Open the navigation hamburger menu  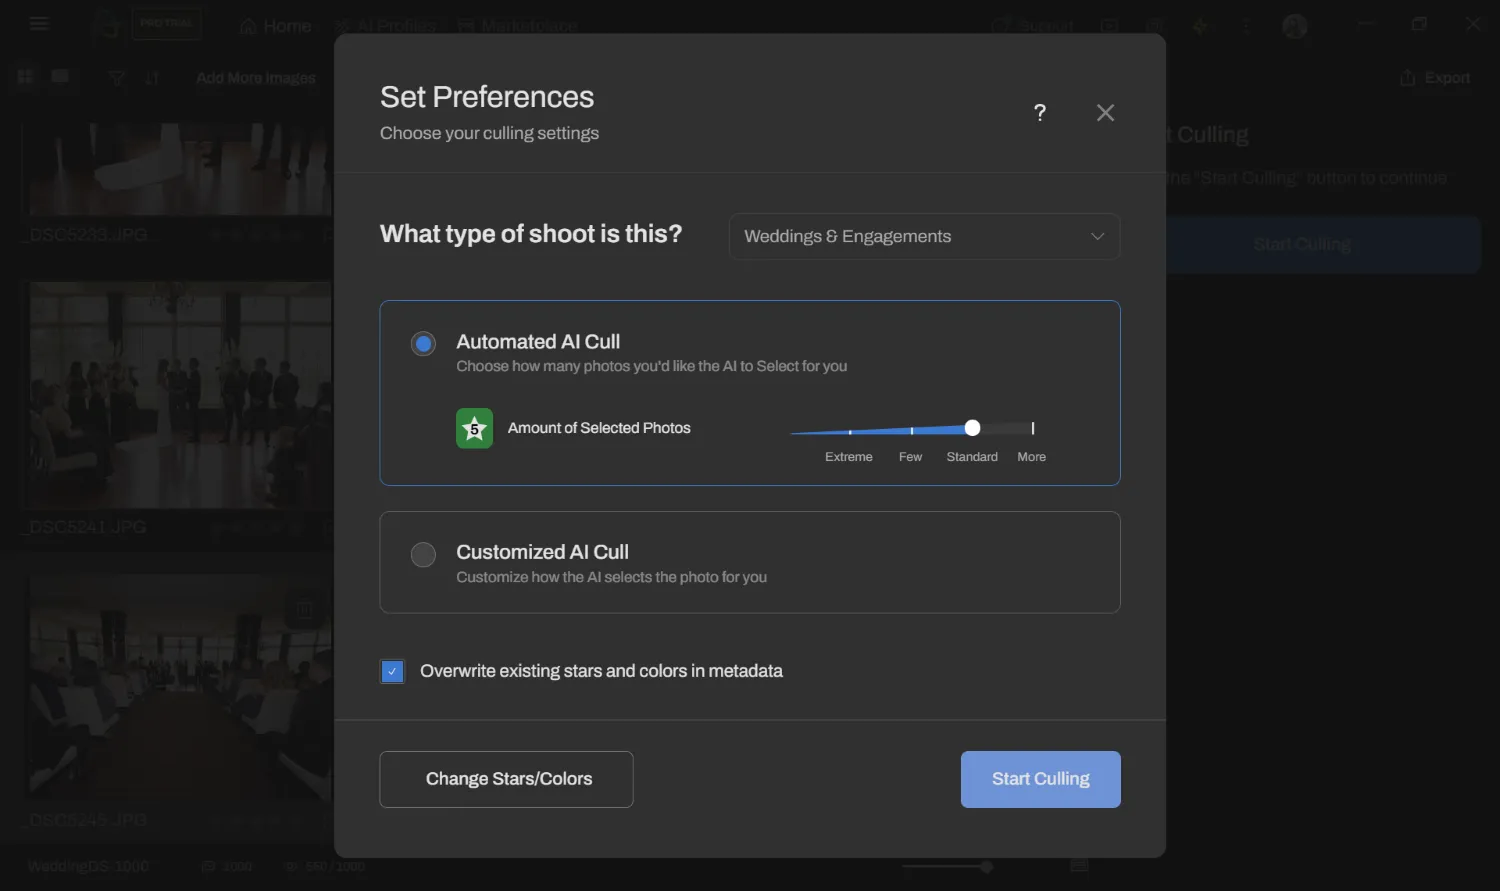[x=39, y=23]
